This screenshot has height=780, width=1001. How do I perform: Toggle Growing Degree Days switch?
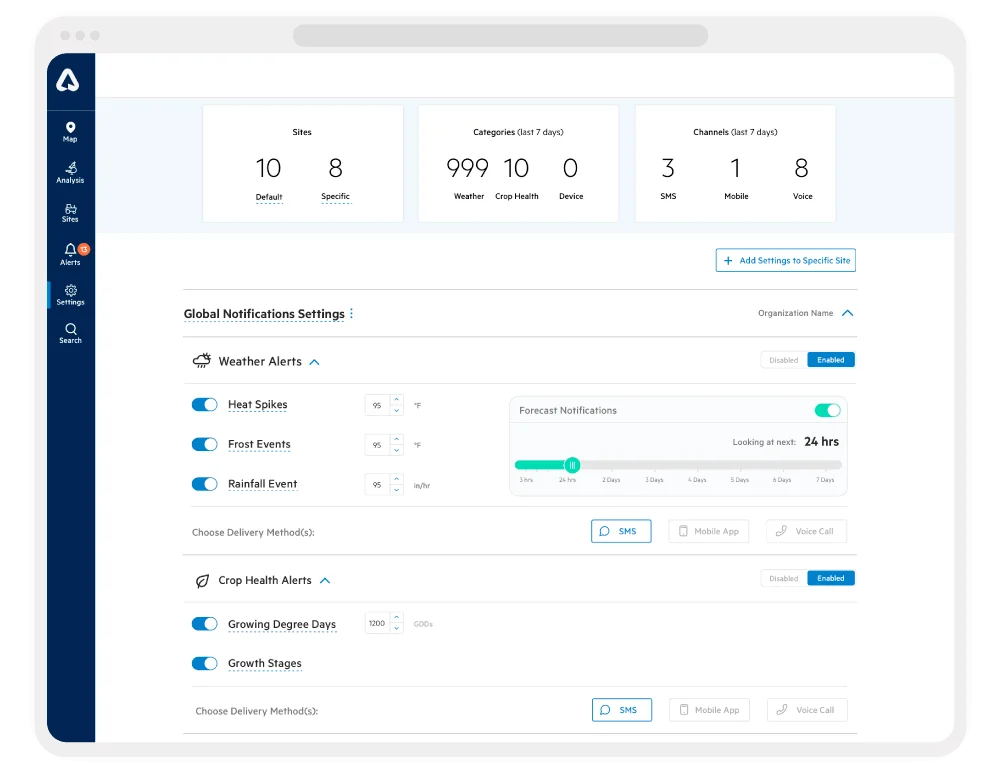(204, 624)
